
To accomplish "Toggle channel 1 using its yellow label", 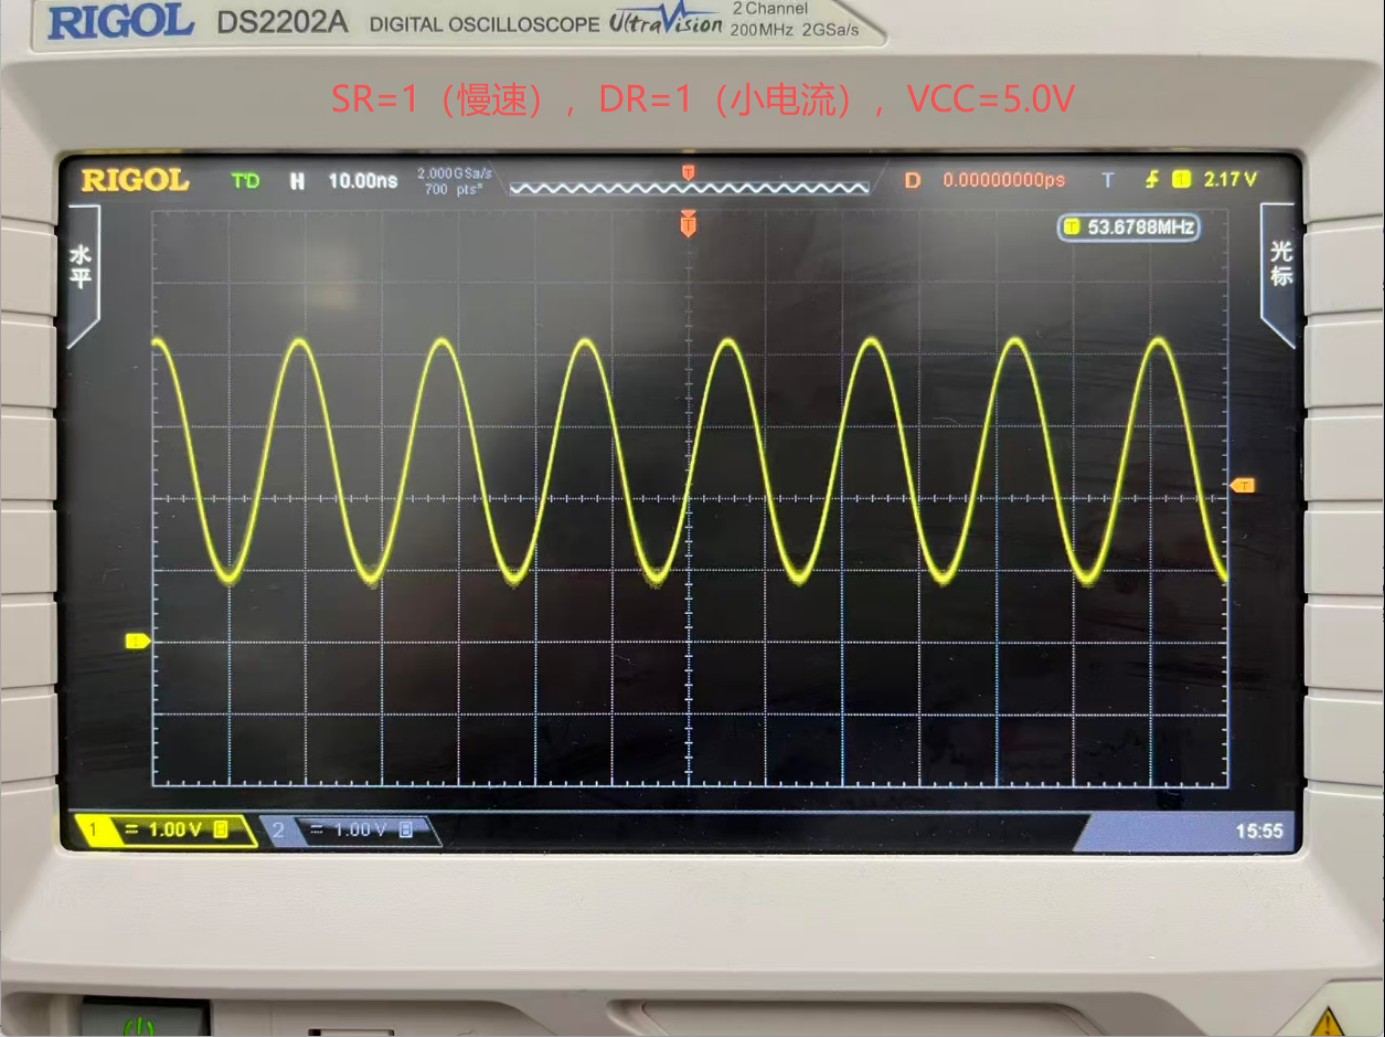I will [x=93, y=829].
